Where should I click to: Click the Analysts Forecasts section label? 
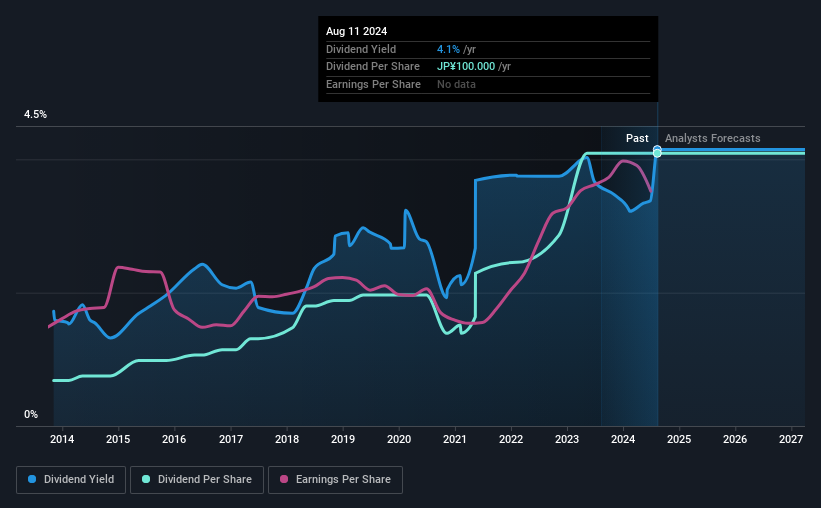click(713, 138)
